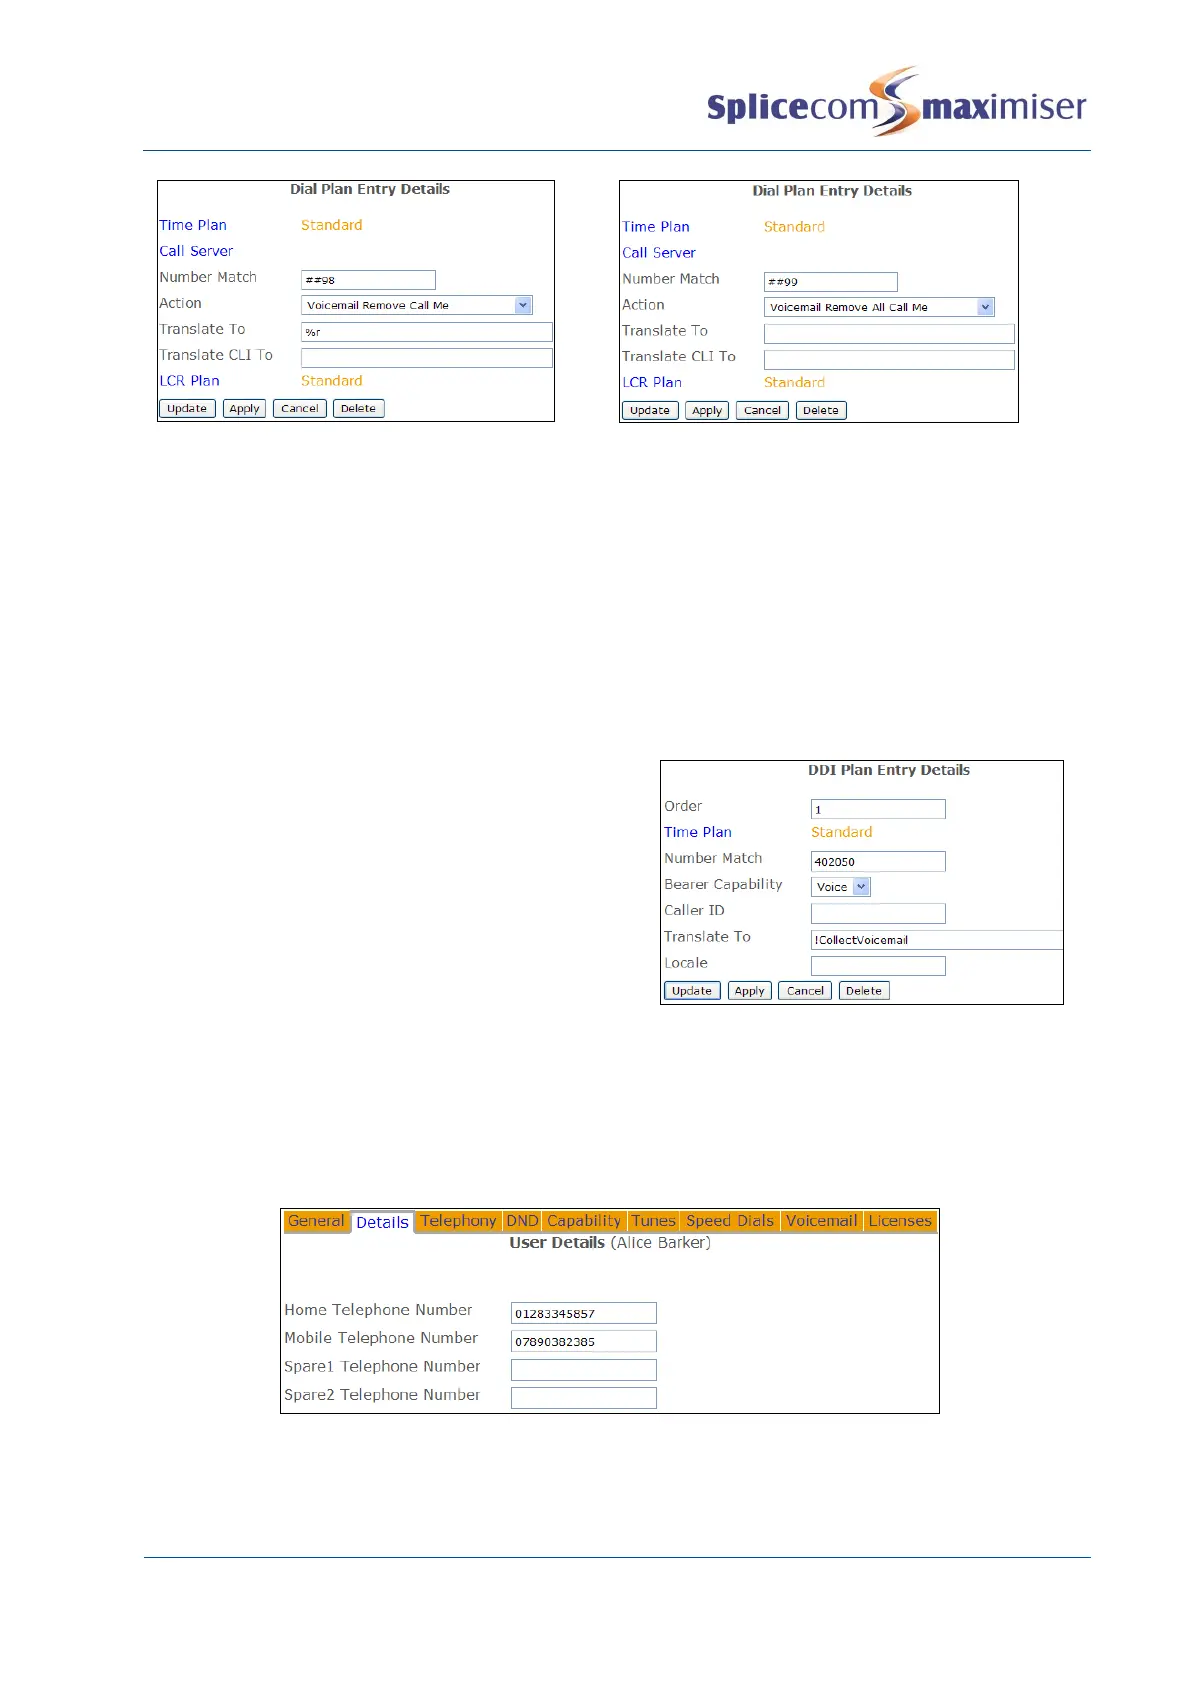
Task: Click Call Server link in ##98 panel
Action: coord(196,251)
